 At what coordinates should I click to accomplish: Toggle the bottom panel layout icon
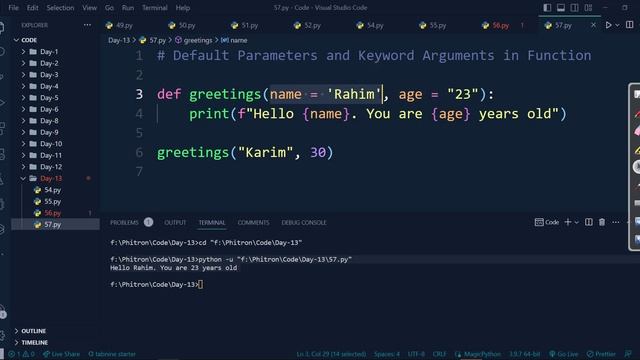(x=561, y=8)
